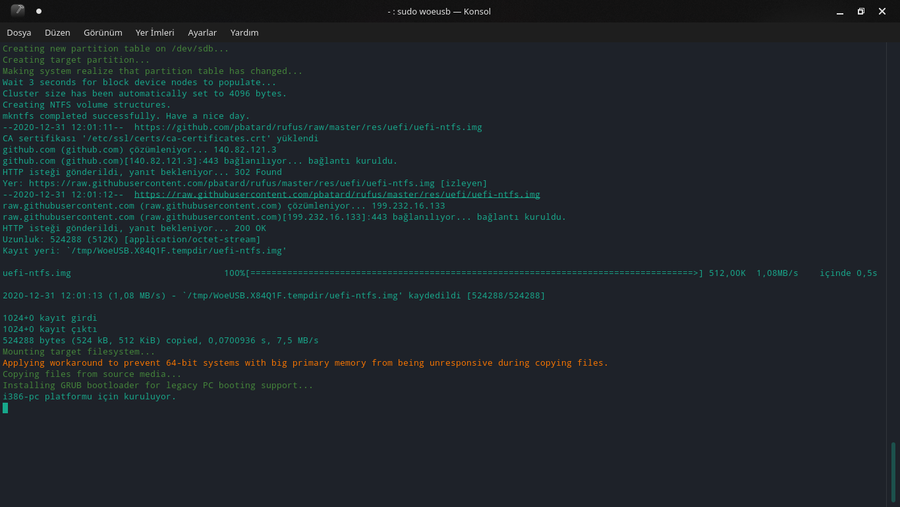The height and width of the screenshot is (507, 900).
Task: Click the orange 'Applying workaround' warning line
Action: [x=305, y=363]
